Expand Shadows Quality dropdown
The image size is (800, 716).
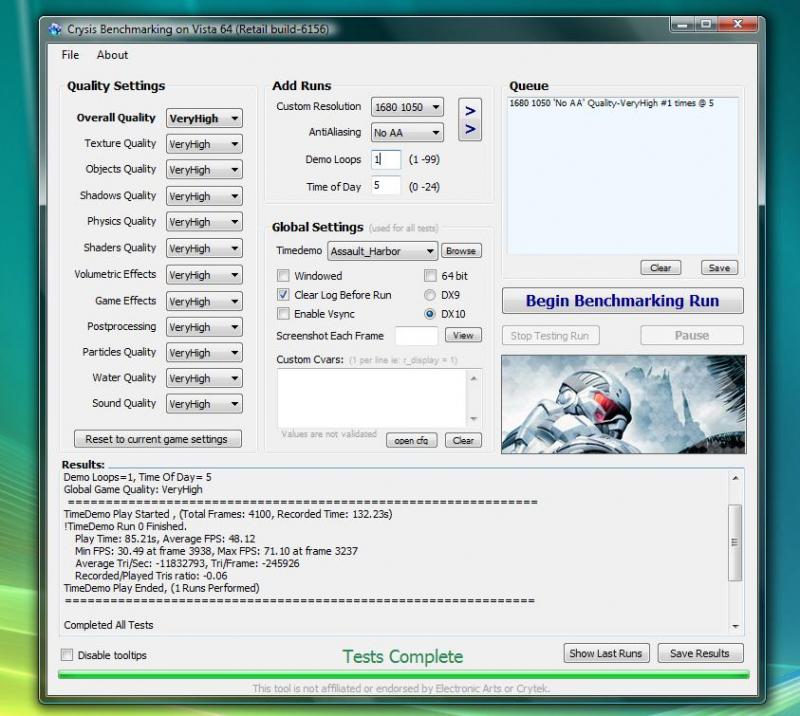(x=204, y=196)
